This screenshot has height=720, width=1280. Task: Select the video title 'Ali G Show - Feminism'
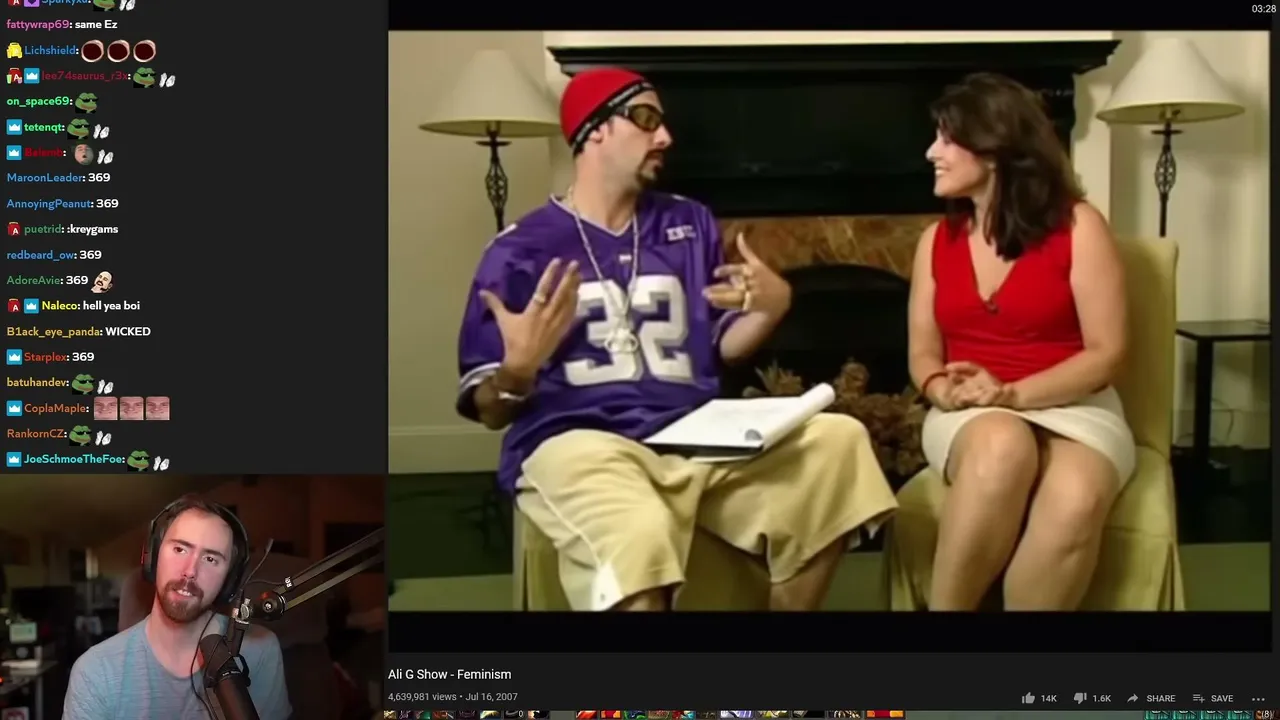(x=449, y=674)
